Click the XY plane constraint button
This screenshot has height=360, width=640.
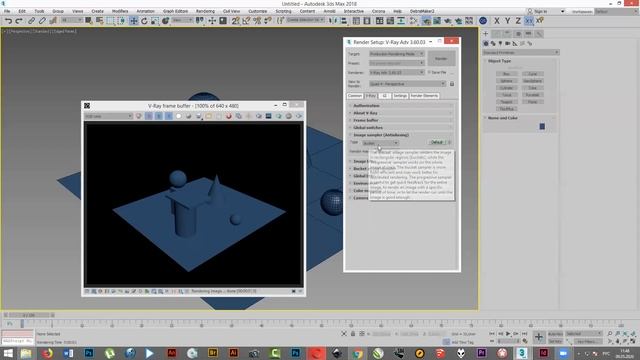tap(529, 21)
